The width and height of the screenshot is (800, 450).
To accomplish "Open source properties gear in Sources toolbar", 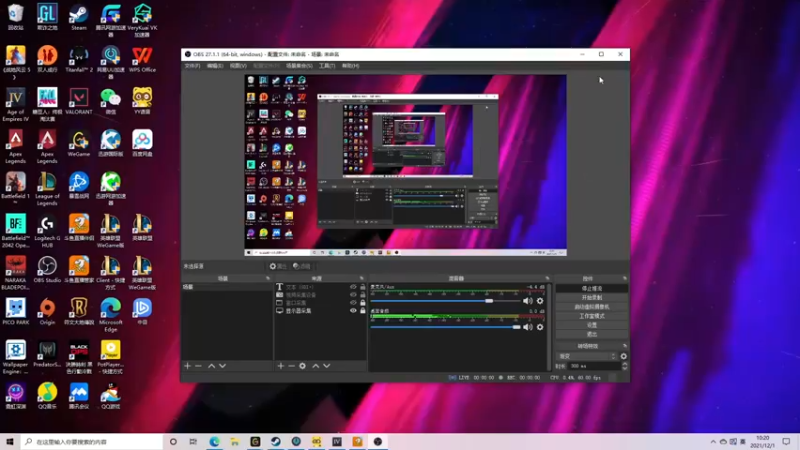I will [x=303, y=366].
